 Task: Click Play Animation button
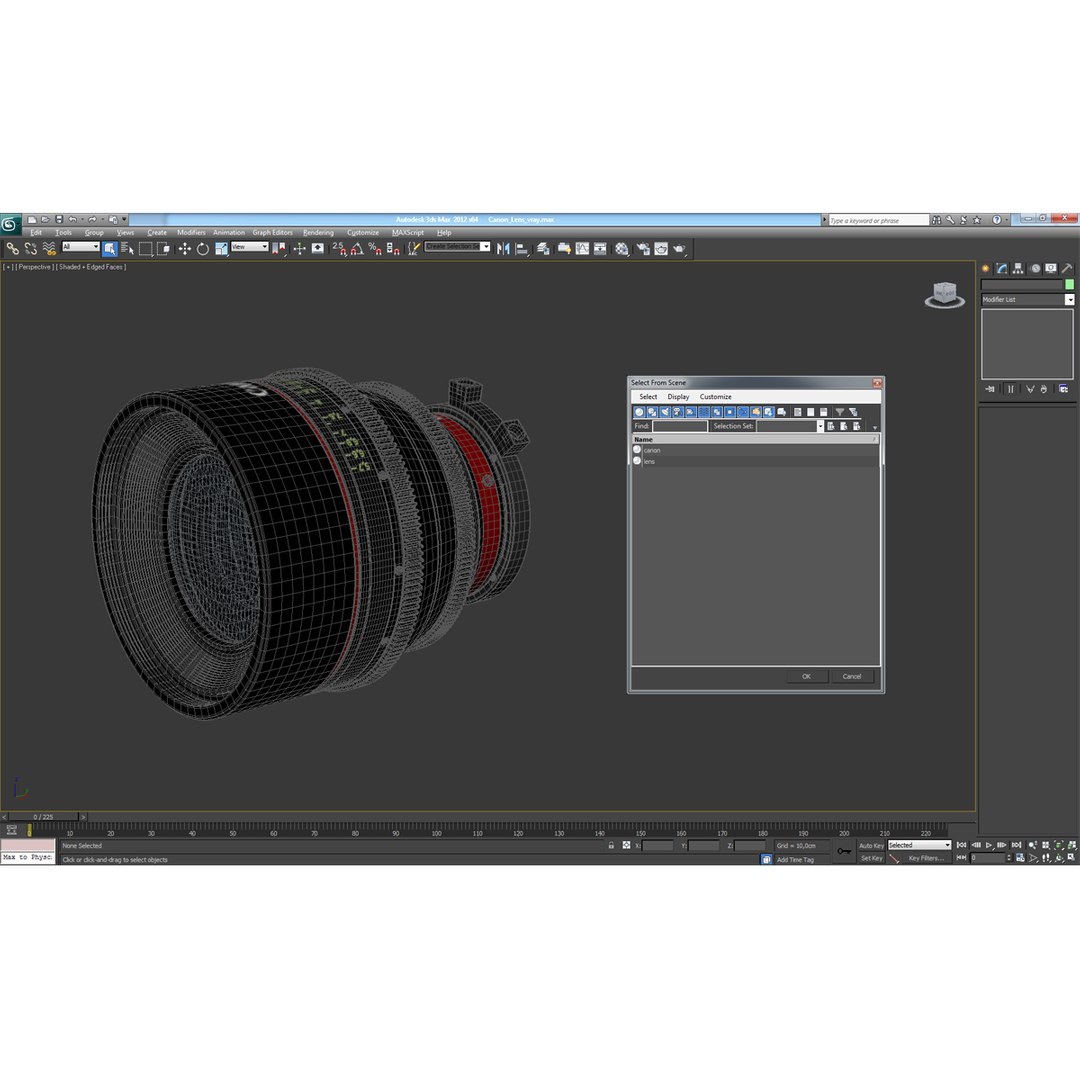989,845
